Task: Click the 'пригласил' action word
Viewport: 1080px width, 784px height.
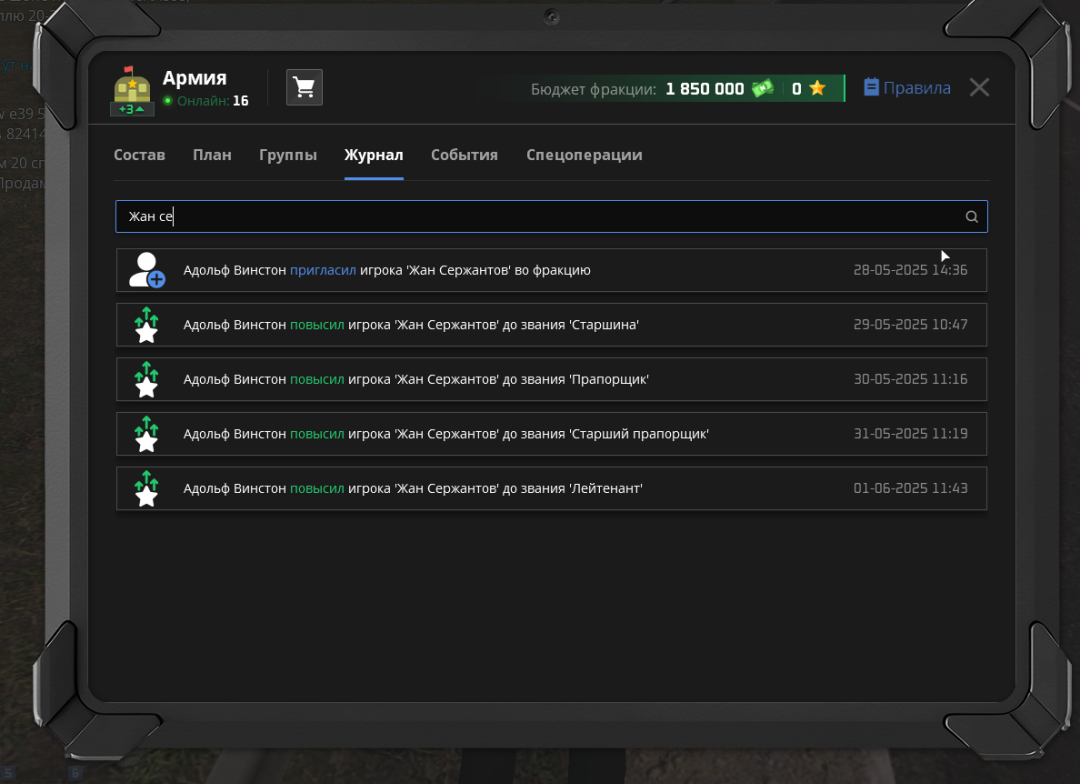Action: [323, 270]
